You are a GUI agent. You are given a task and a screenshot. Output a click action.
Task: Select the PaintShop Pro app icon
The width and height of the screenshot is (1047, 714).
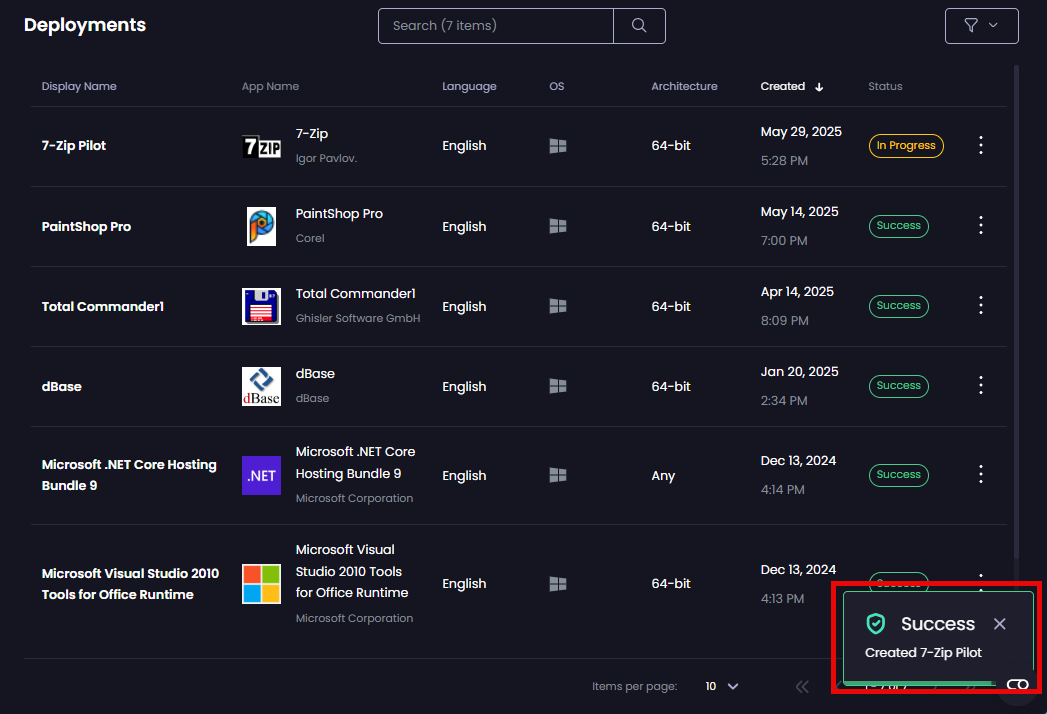[261, 225]
